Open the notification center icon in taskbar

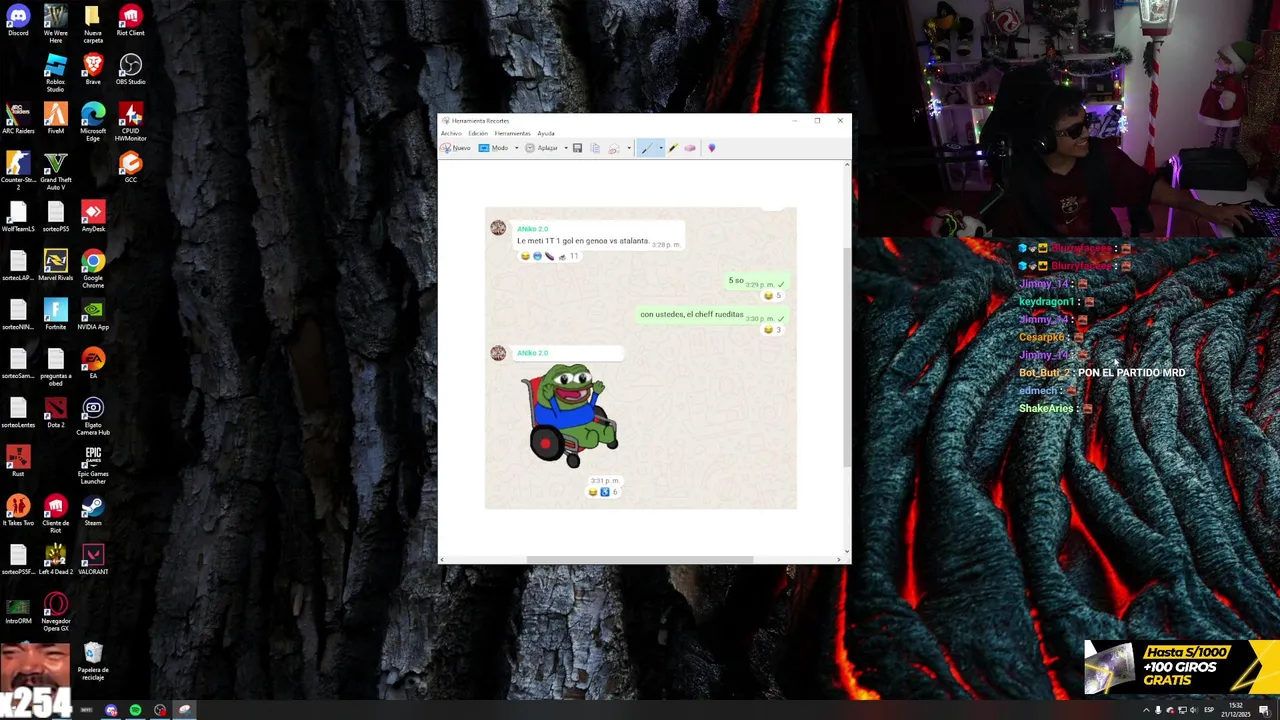(1265, 710)
